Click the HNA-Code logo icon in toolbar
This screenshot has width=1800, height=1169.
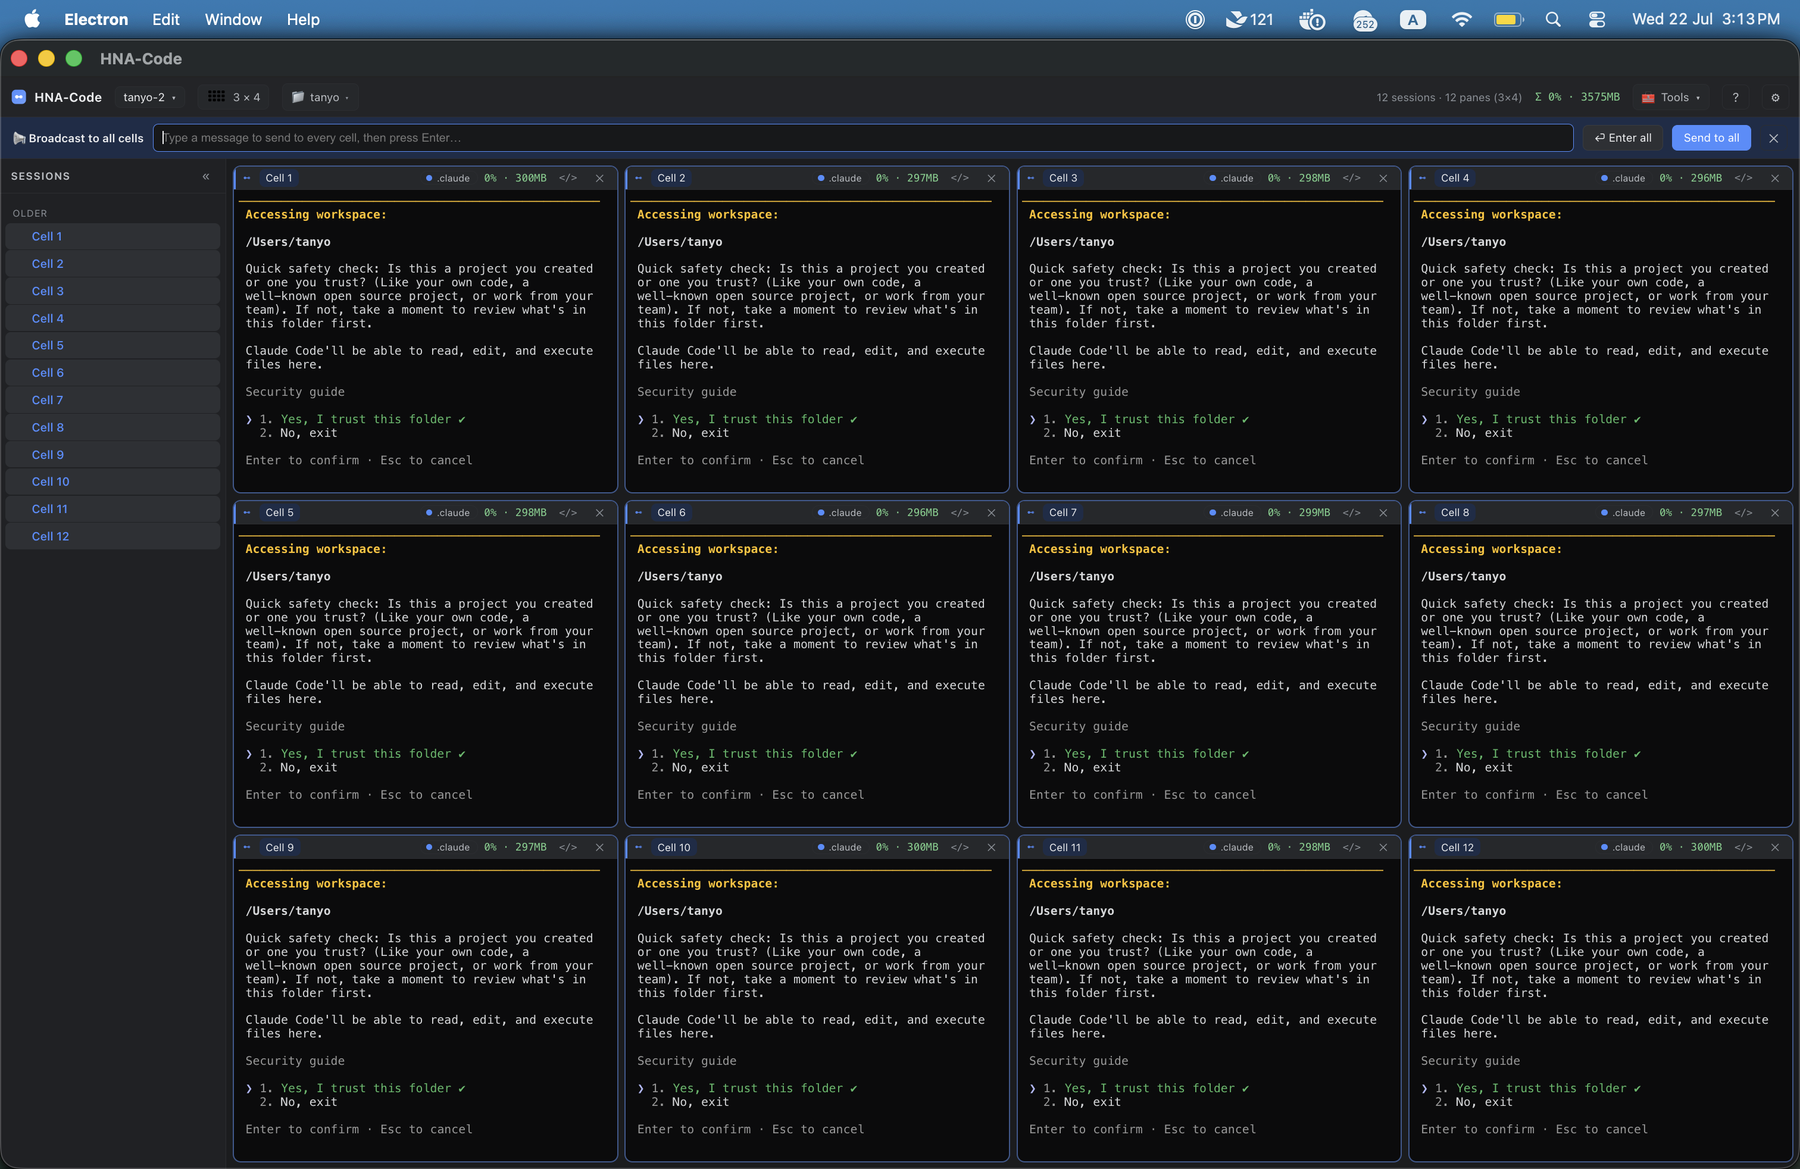(19, 97)
